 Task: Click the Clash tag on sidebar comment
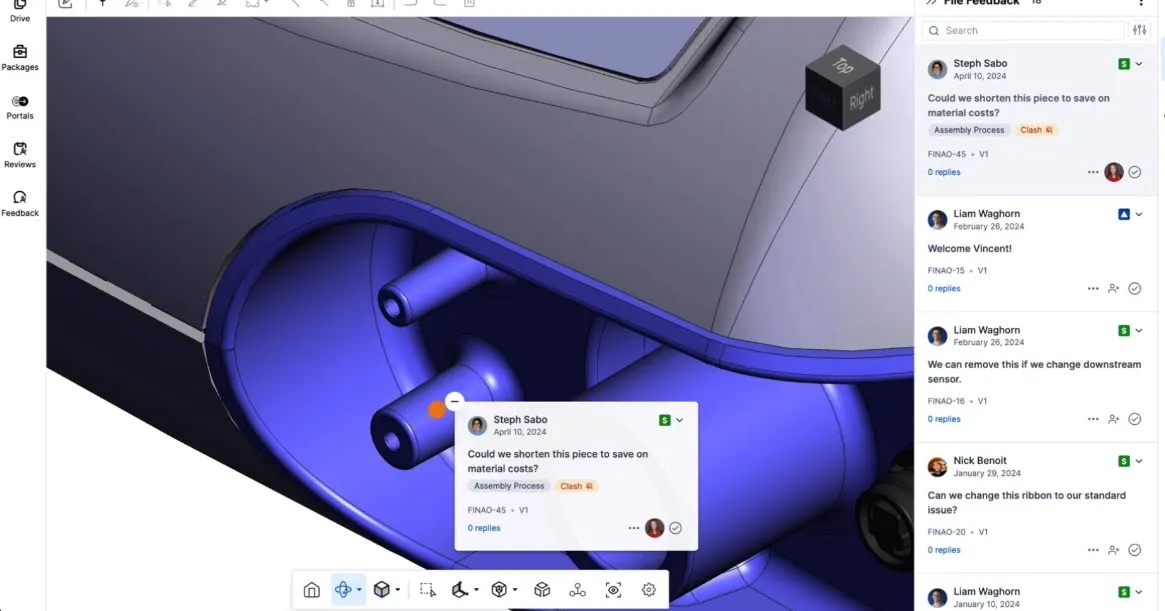coord(1037,130)
